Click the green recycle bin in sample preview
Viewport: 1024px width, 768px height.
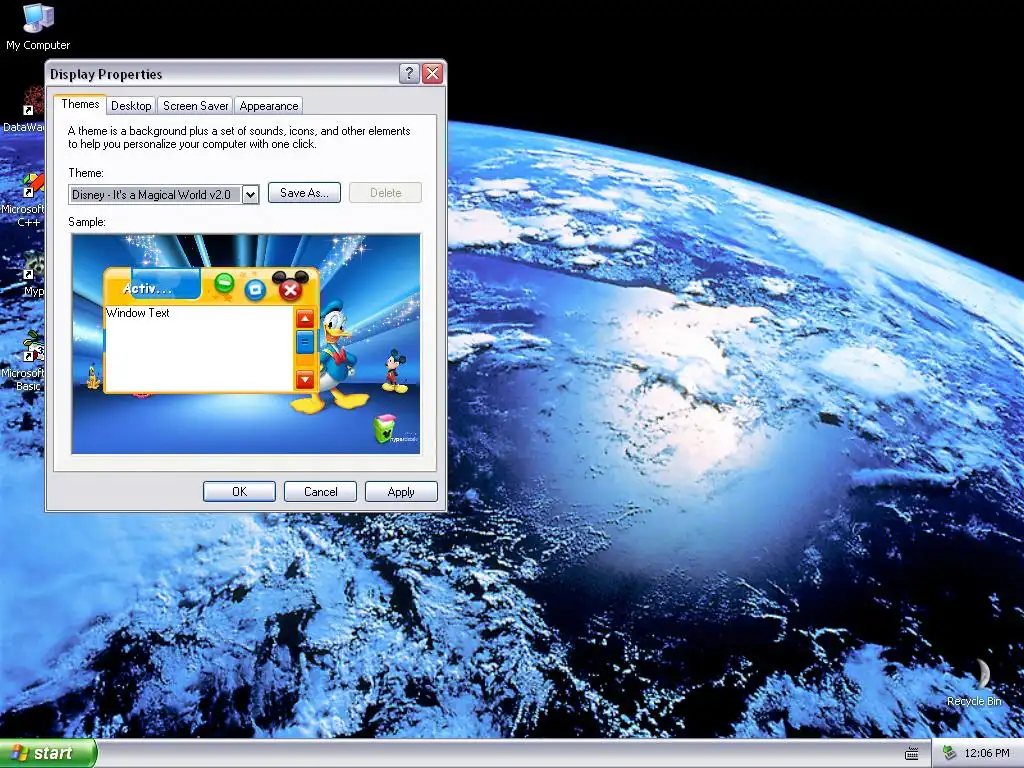[x=385, y=428]
